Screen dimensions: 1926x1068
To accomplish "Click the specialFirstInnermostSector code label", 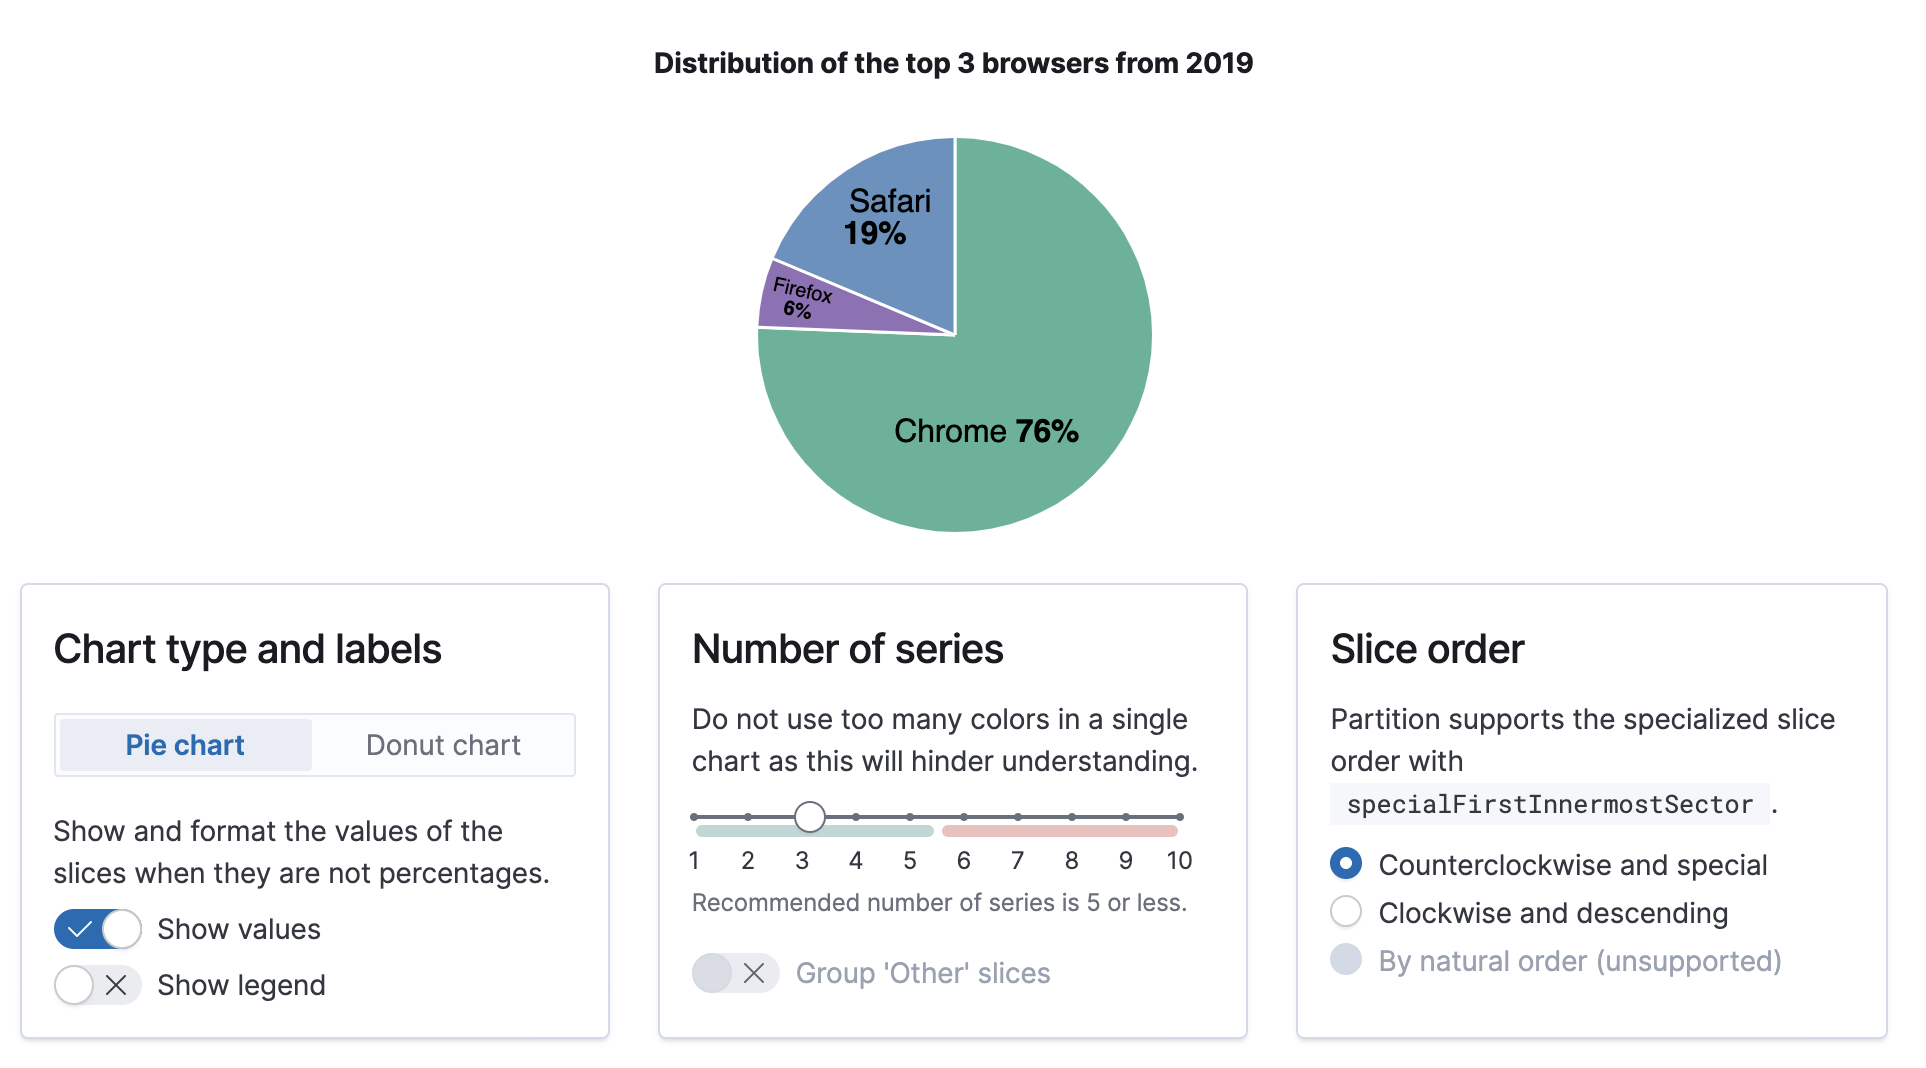I will coord(1549,805).
